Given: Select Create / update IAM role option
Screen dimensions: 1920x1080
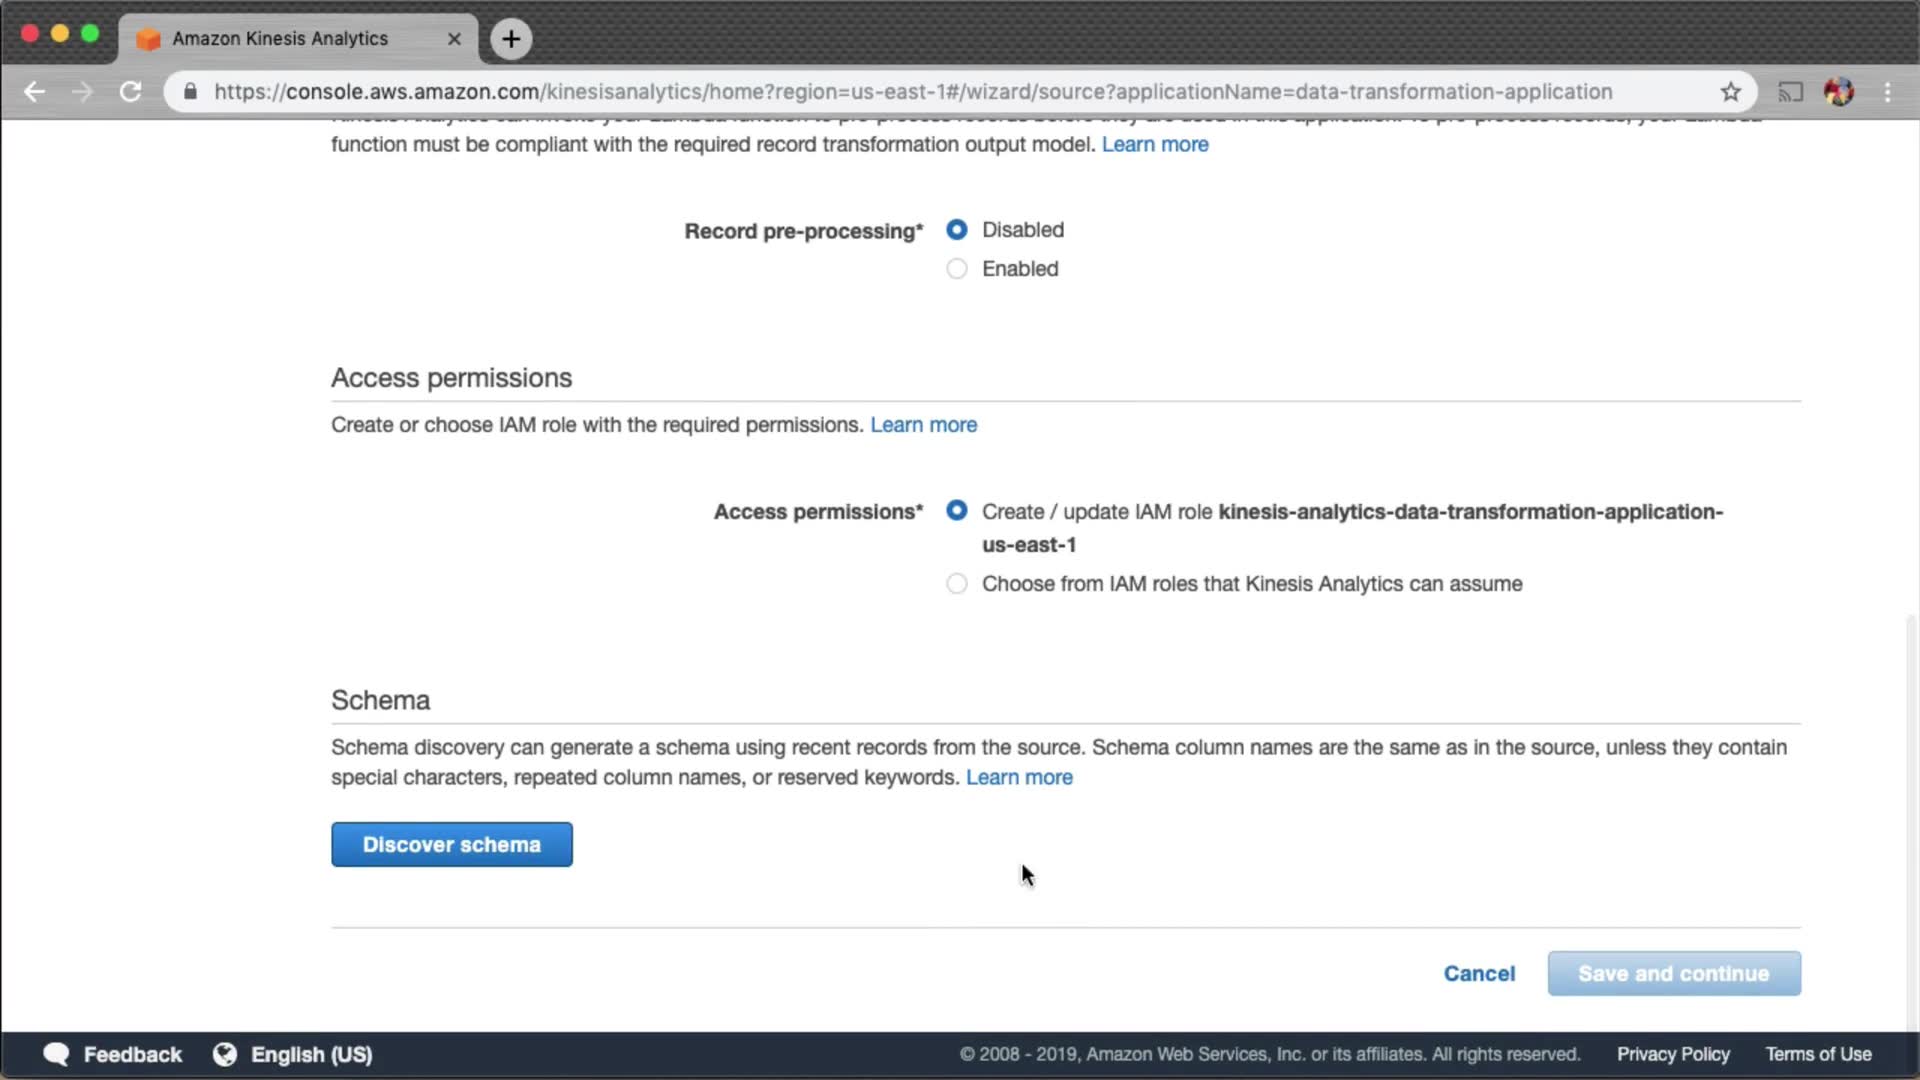Looking at the screenshot, I should point(957,511).
